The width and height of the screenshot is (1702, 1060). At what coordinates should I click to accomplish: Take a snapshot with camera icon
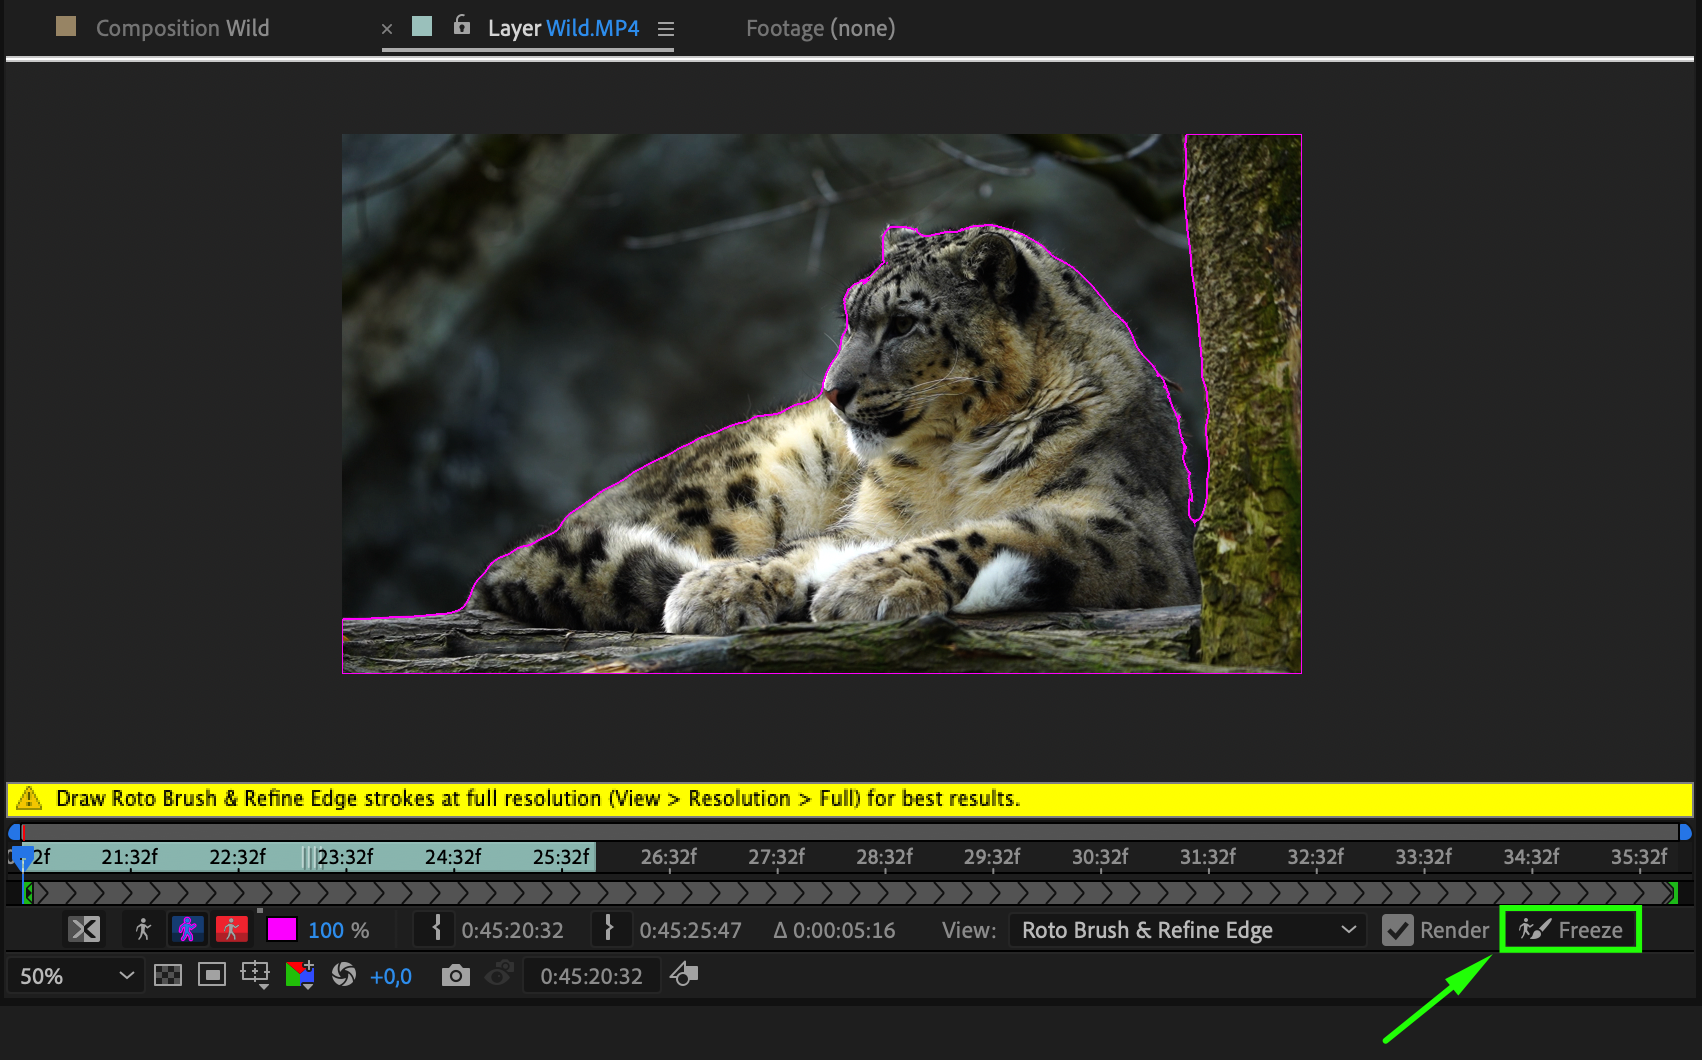(455, 975)
